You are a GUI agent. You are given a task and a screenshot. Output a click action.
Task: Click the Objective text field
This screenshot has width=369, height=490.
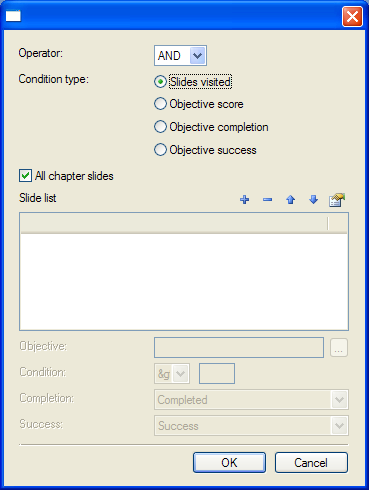coord(239,347)
